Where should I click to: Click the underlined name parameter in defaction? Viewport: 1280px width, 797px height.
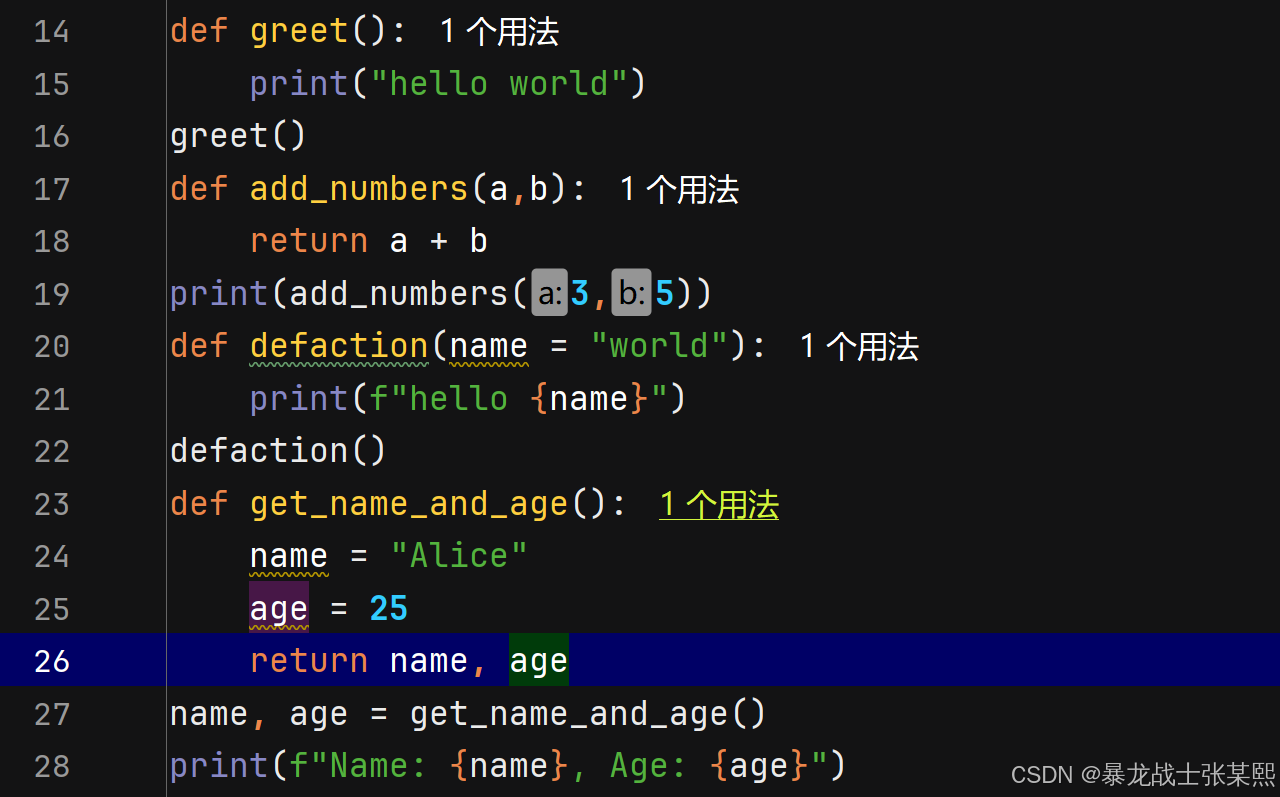coord(487,345)
